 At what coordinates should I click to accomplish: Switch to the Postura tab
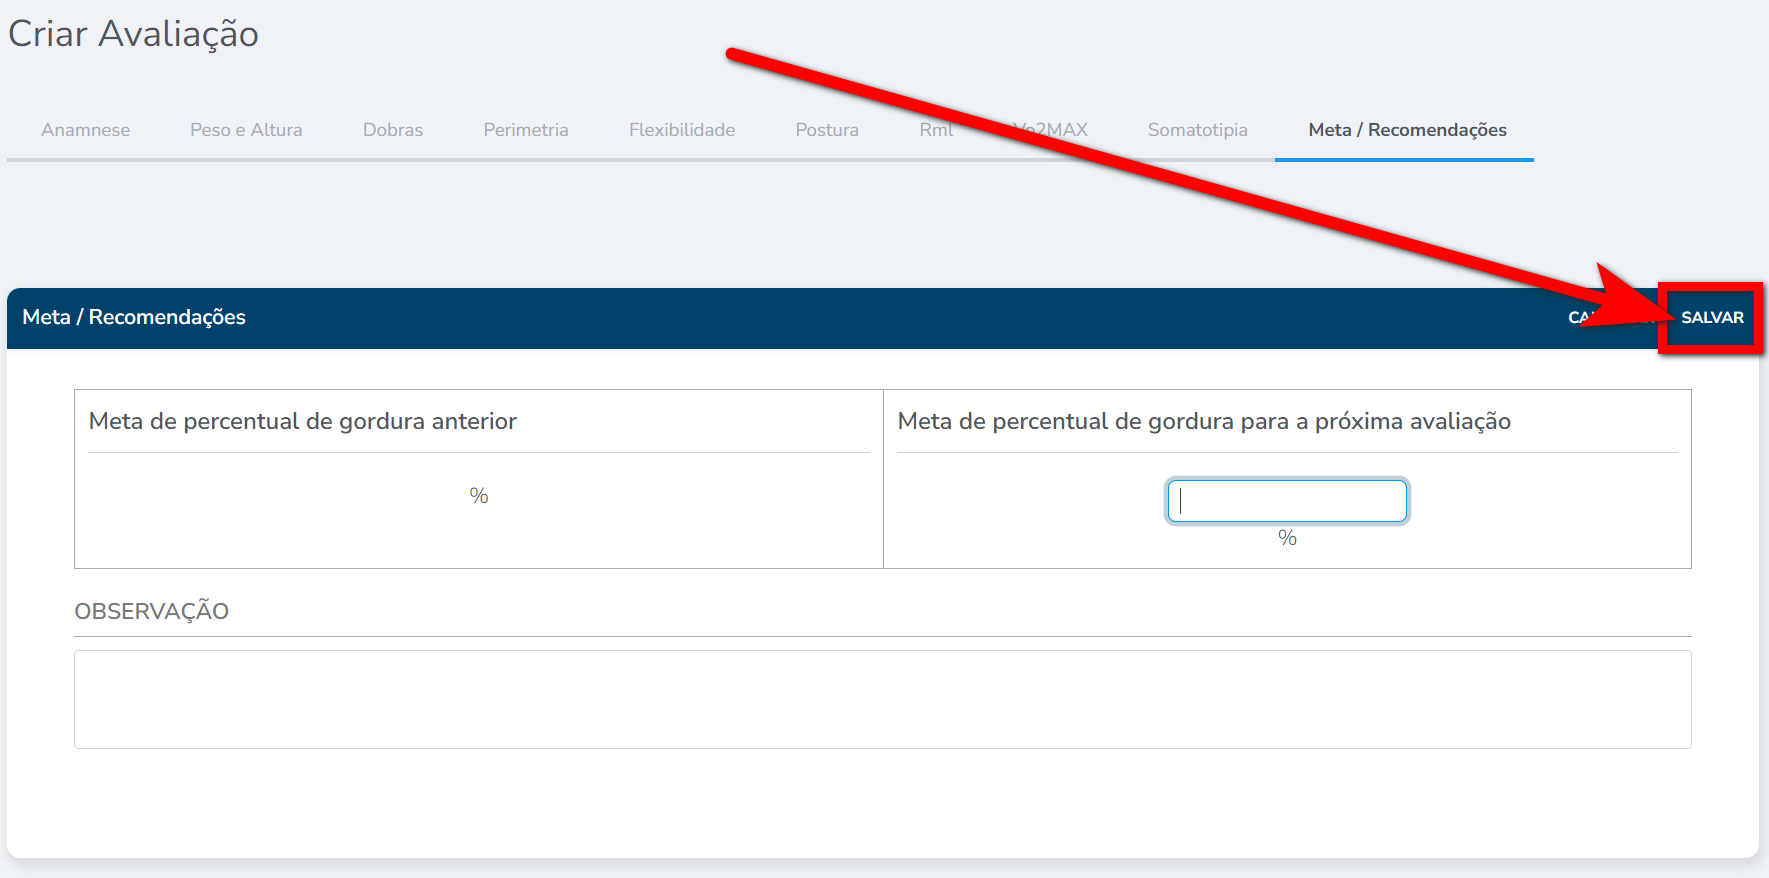[x=827, y=130]
